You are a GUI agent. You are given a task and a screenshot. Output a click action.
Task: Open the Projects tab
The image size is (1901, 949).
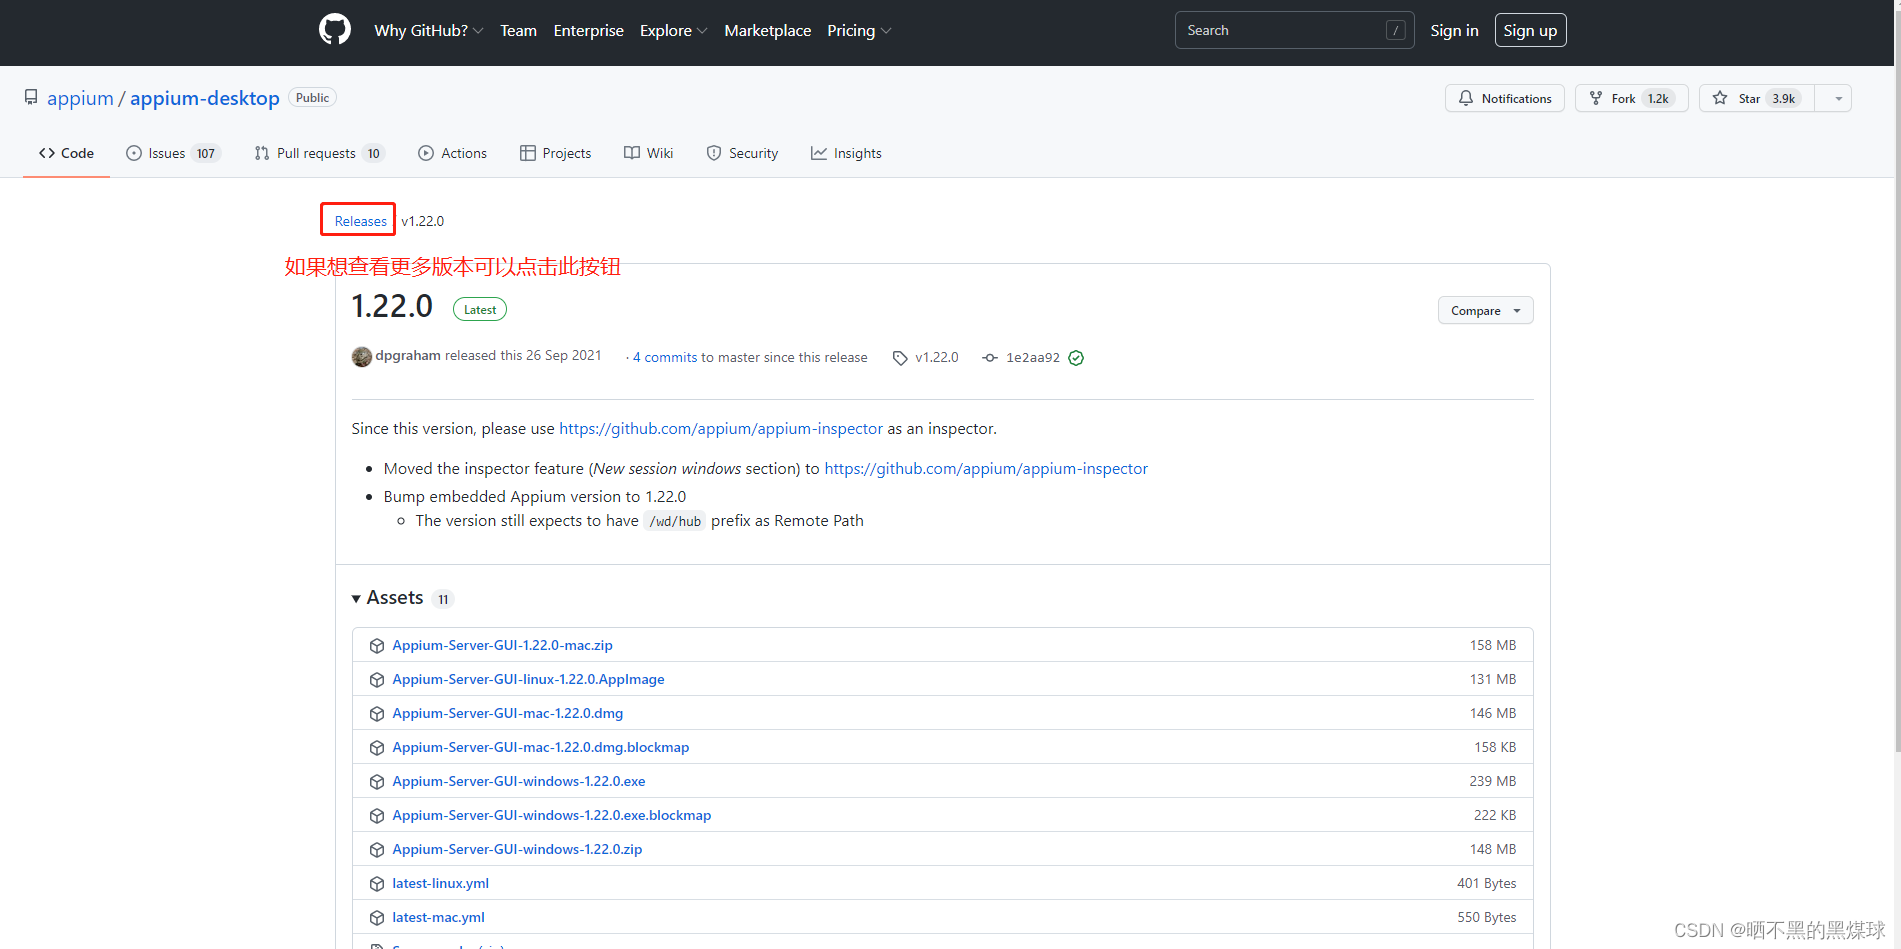555,153
